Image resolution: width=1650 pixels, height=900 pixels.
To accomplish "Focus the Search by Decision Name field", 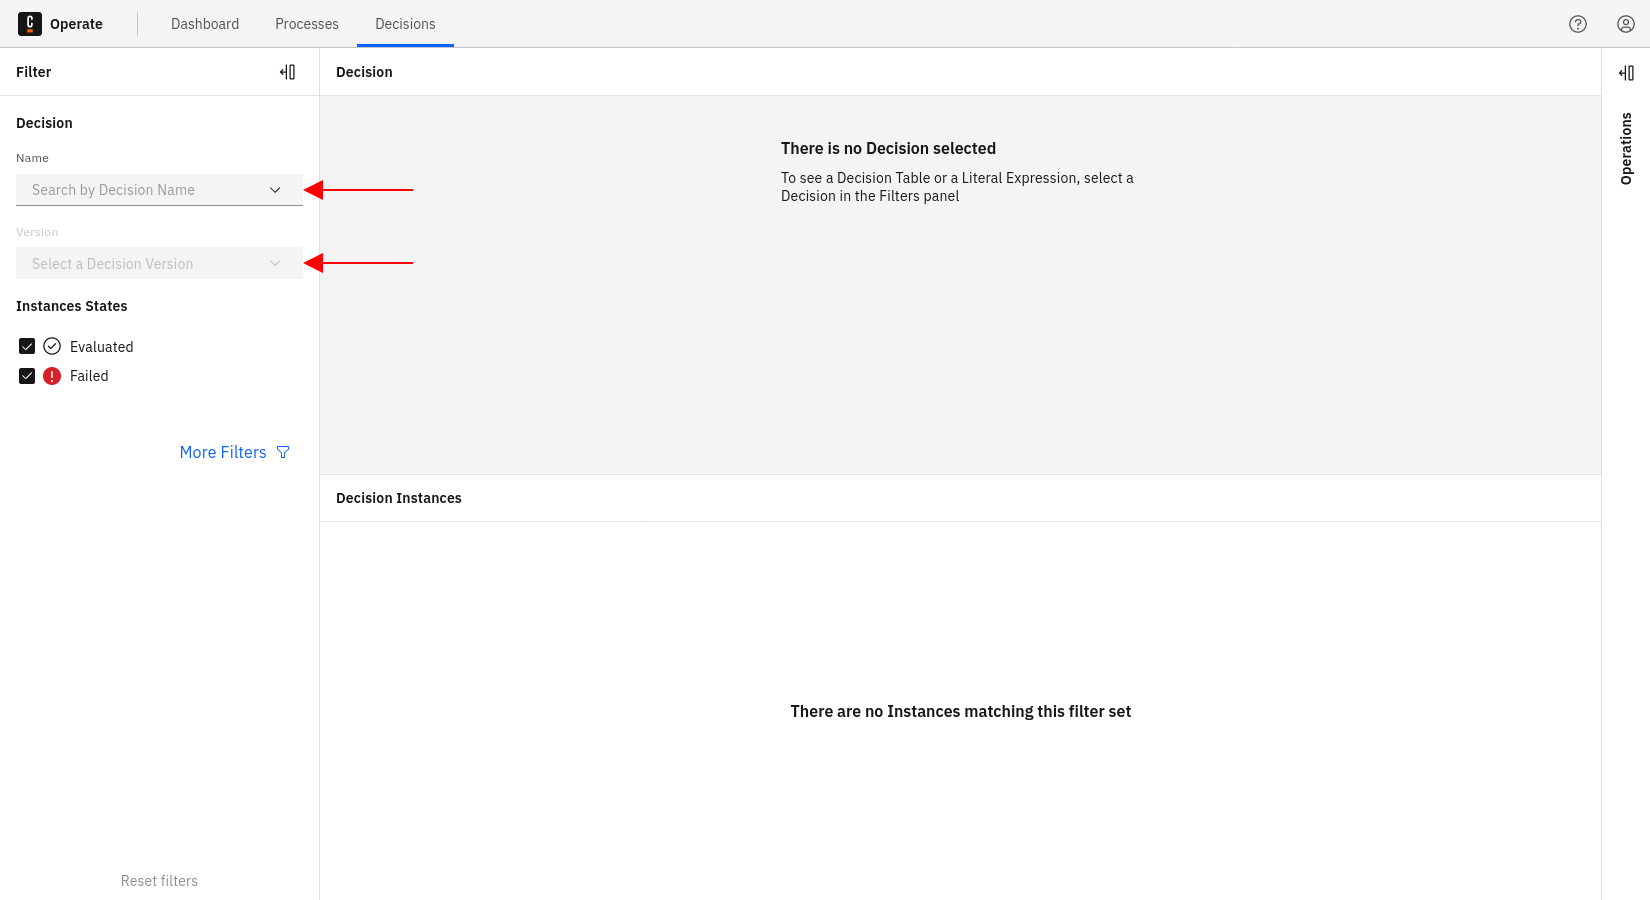I will (x=140, y=190).
